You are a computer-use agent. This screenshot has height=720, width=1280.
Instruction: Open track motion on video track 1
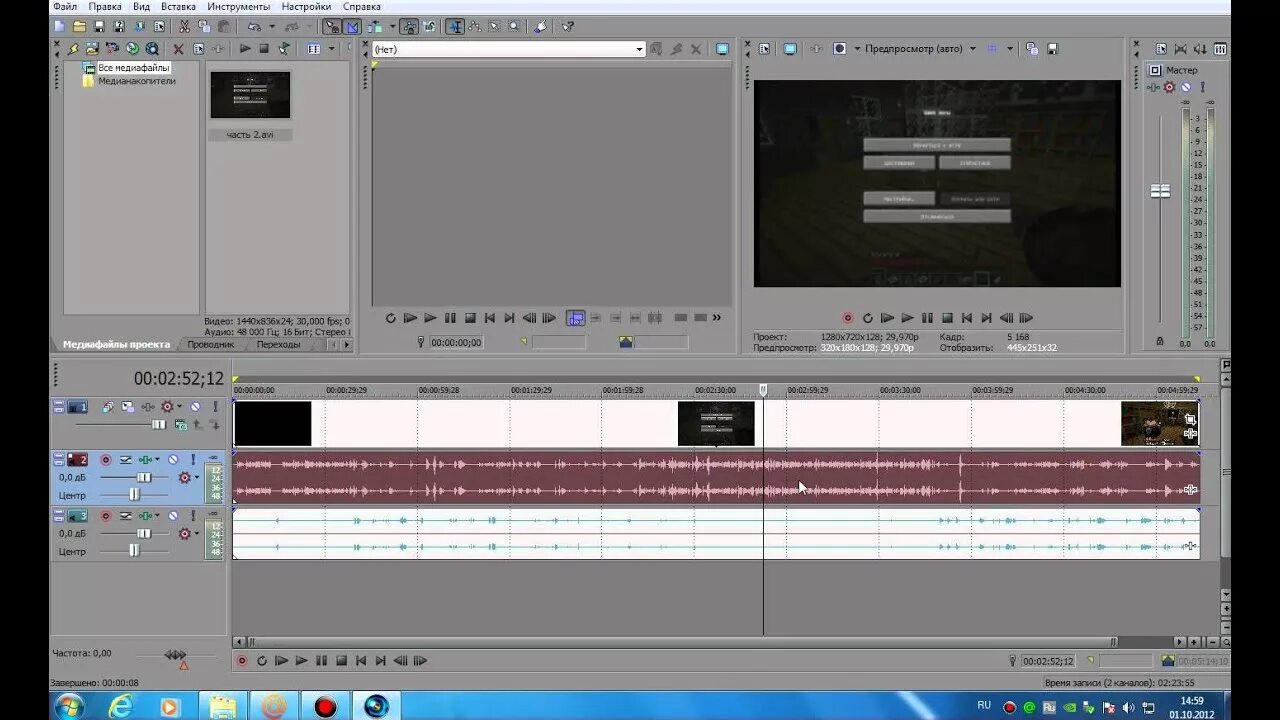pyautogui.click(x=128, y=406)
